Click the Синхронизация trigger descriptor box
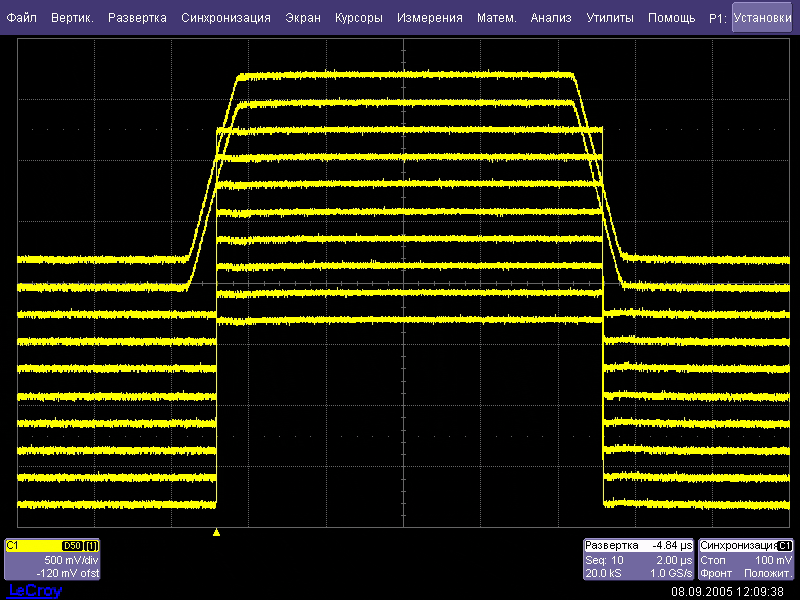The image size is (800, 600). pyautogui.click(x=746, y=560)
